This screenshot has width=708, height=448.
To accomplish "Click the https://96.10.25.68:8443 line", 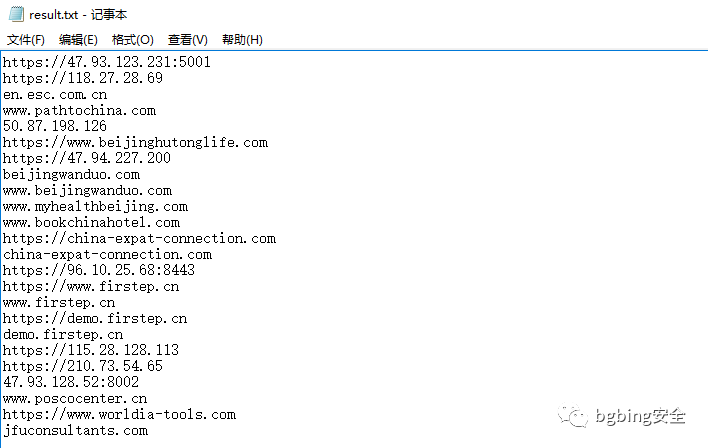I will (x=99, y=270).
